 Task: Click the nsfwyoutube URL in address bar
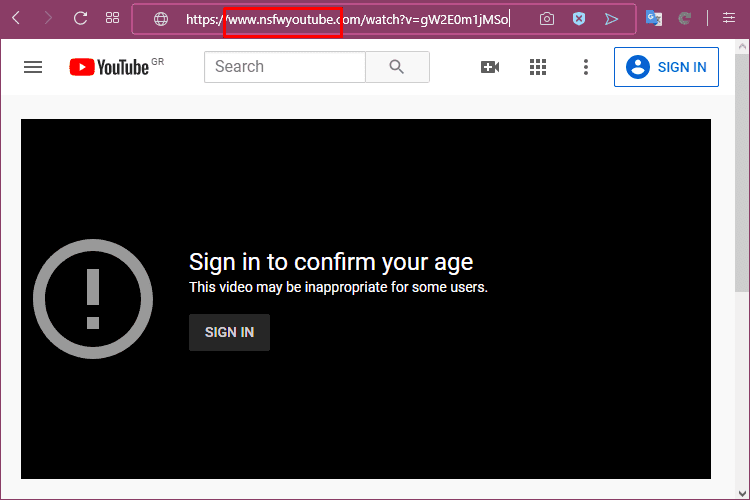tap(347, 19)
